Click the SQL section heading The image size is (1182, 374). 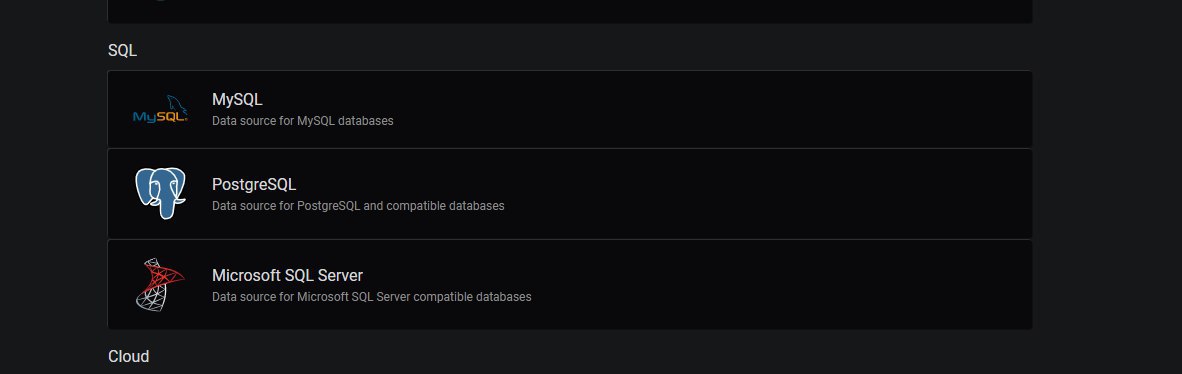[122, 51]
